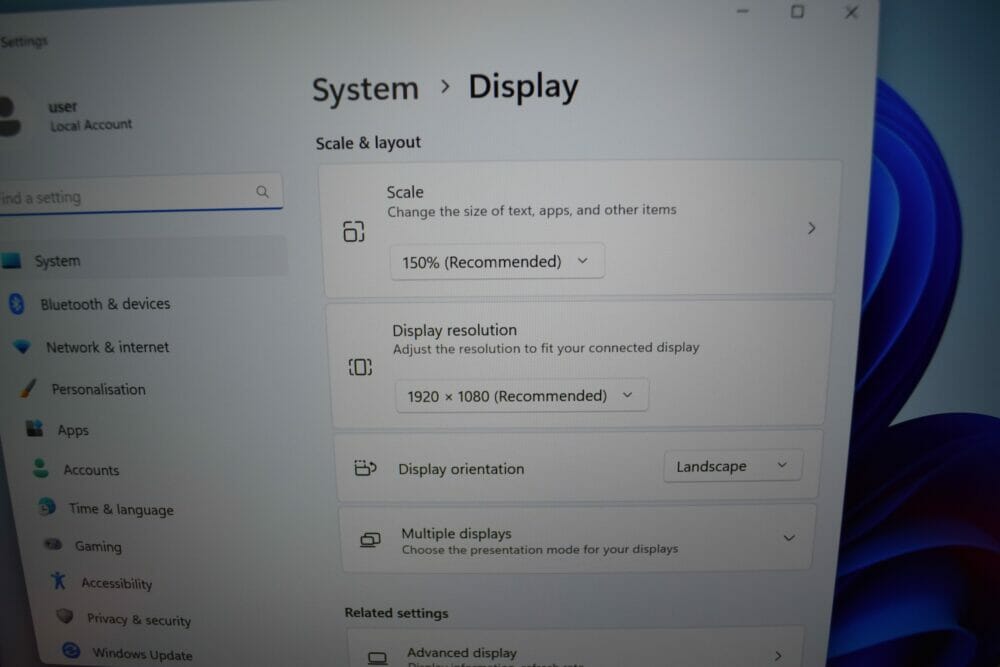Screen dimensions: 1000x667
Task: Open Advanced display via its right chevron
Action: point(778,656)
